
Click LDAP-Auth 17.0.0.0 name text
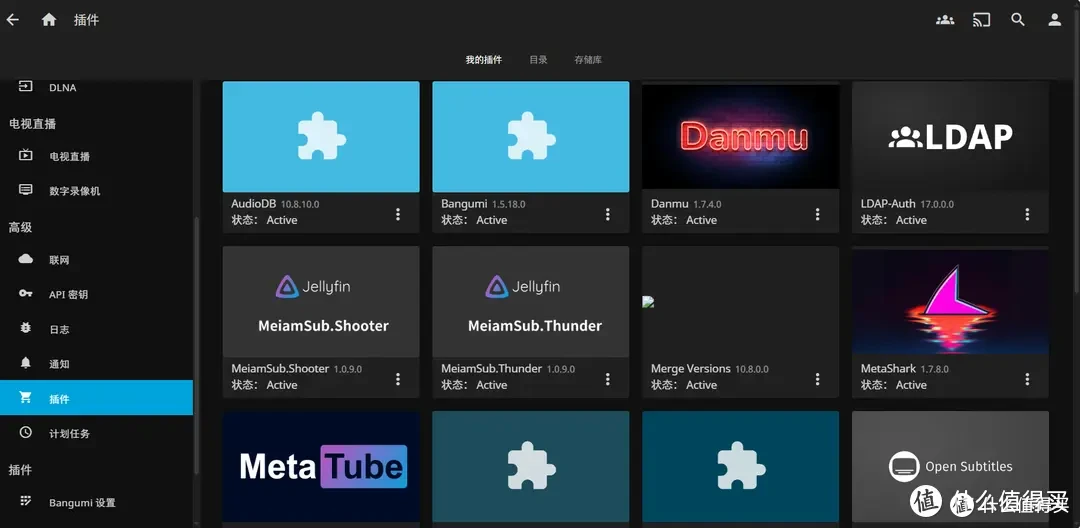pyautogui.click(x=907, y=204)
